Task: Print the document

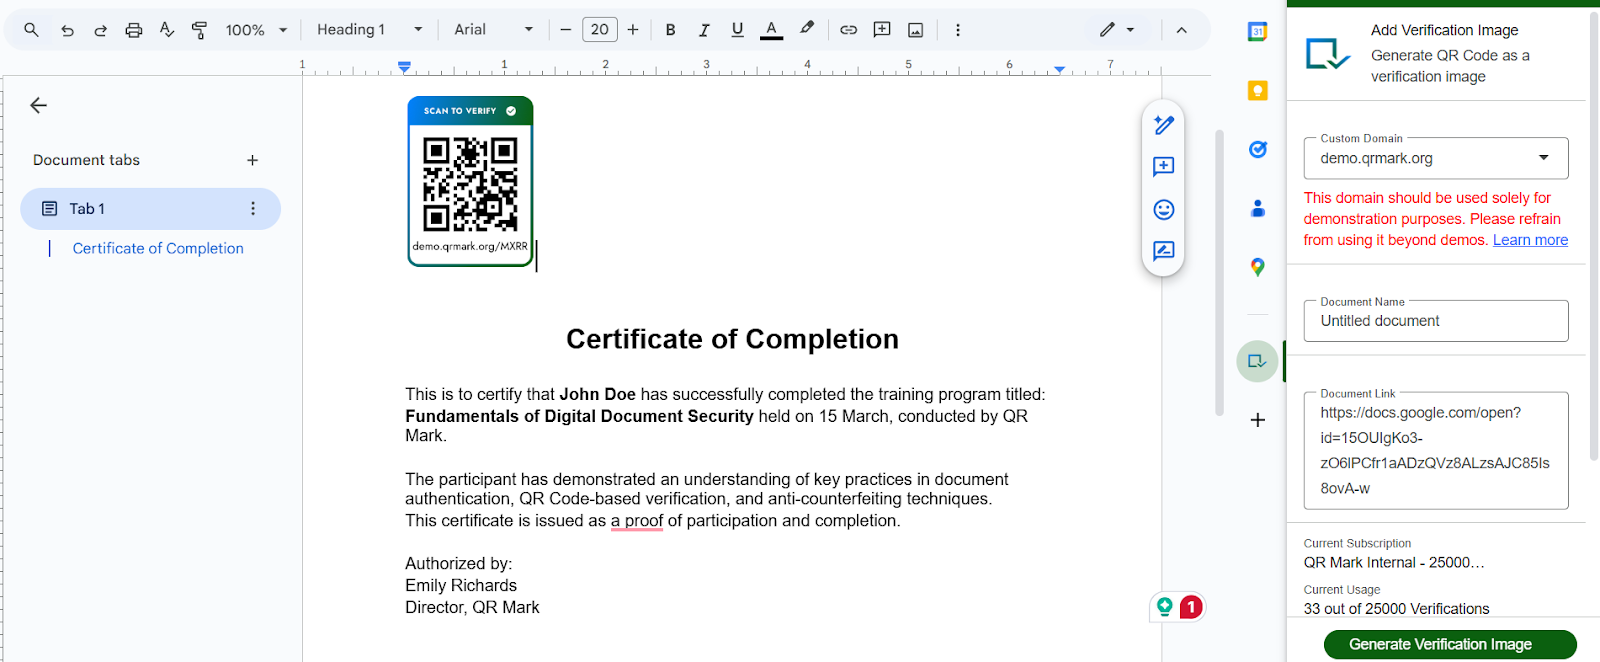Action: pos(134,30)
